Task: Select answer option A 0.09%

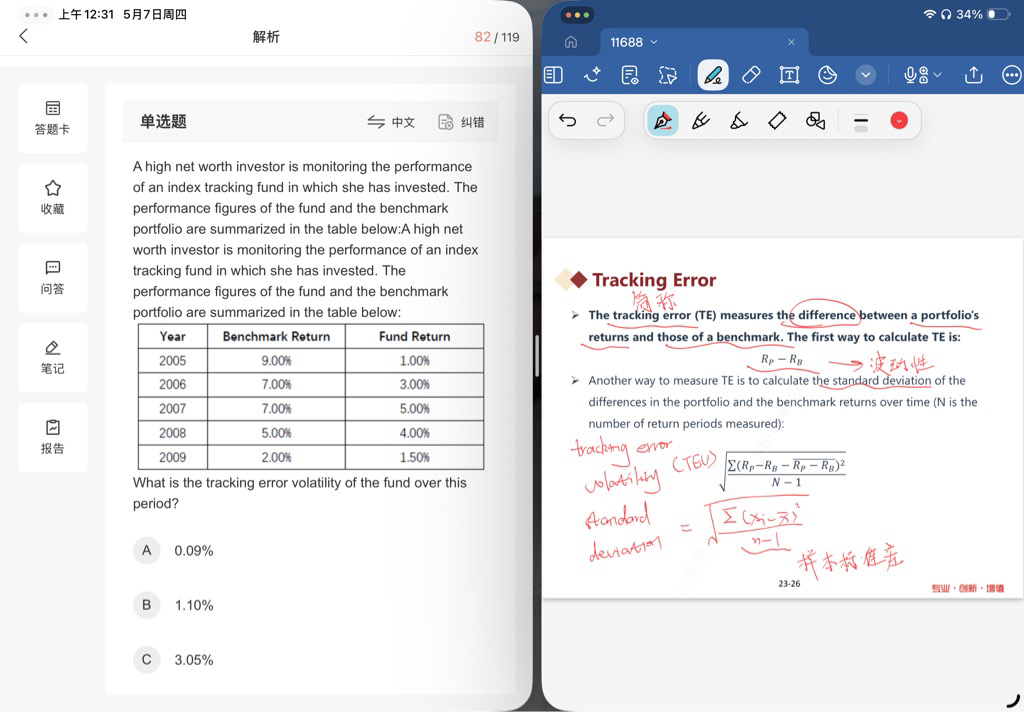Action: coord(174,551)
